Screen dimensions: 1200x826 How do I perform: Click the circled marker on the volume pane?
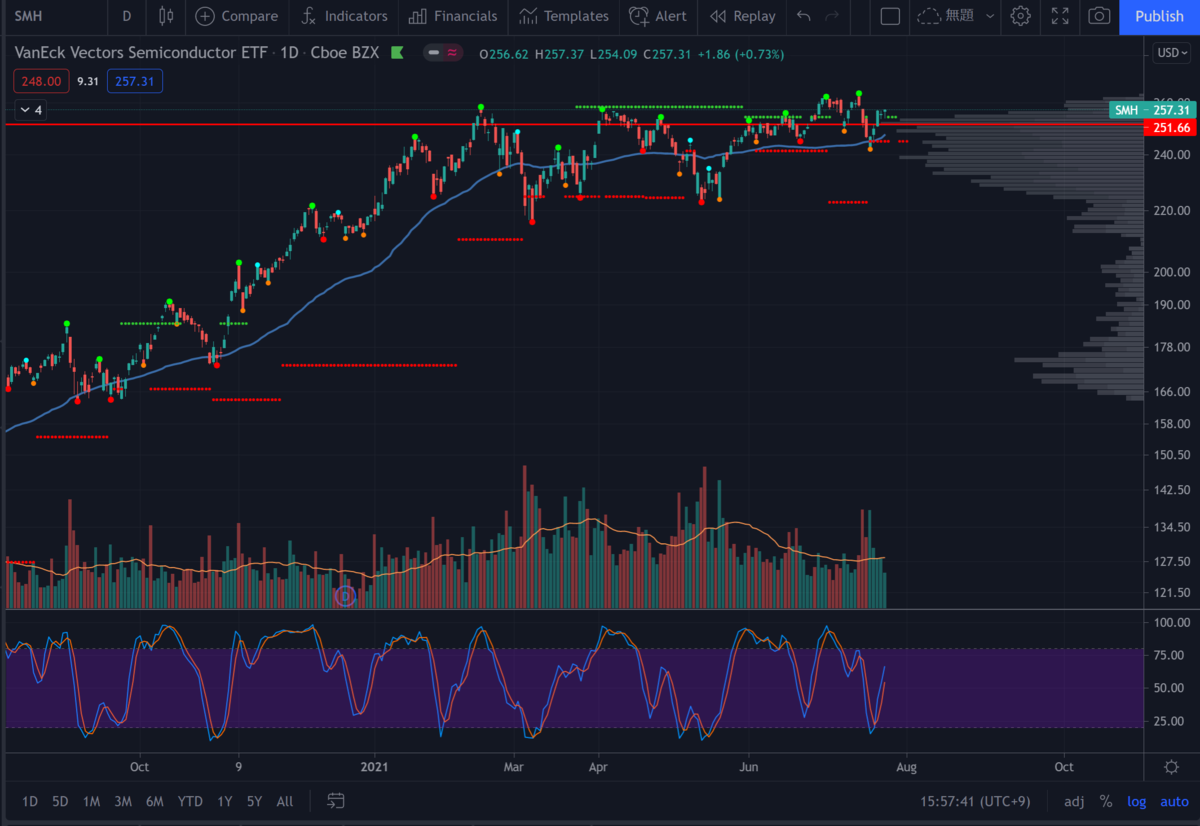[x=345, y=596]
